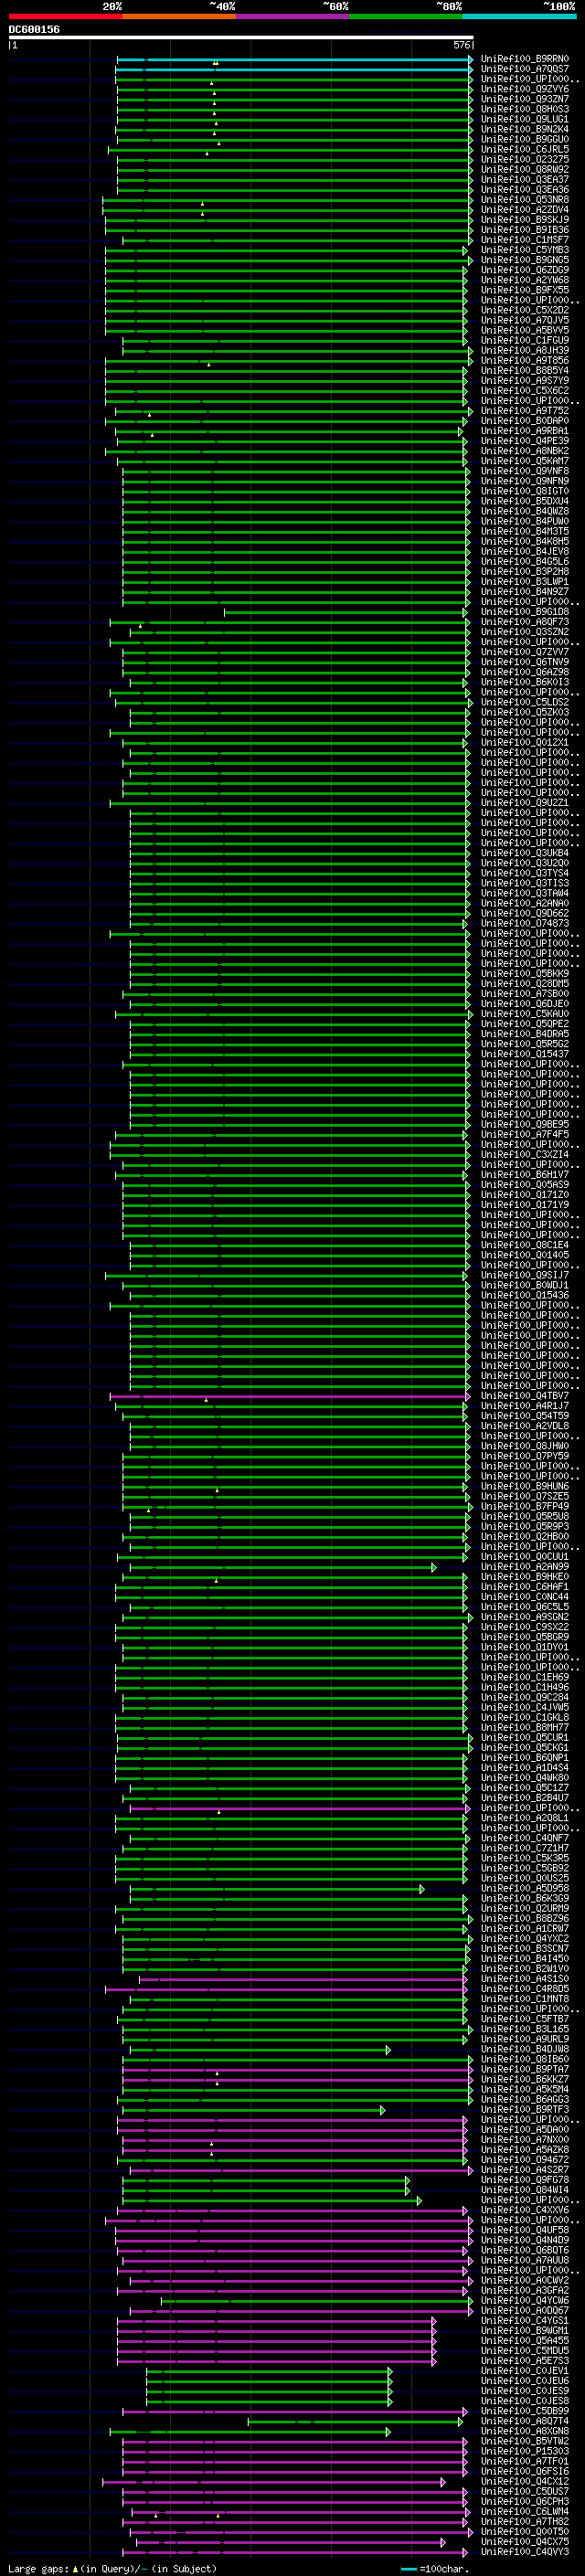This screenshot has height=2576, width=585.
Task: Choose hit UniRef100_A2AN99
Action: (525, 1567)
